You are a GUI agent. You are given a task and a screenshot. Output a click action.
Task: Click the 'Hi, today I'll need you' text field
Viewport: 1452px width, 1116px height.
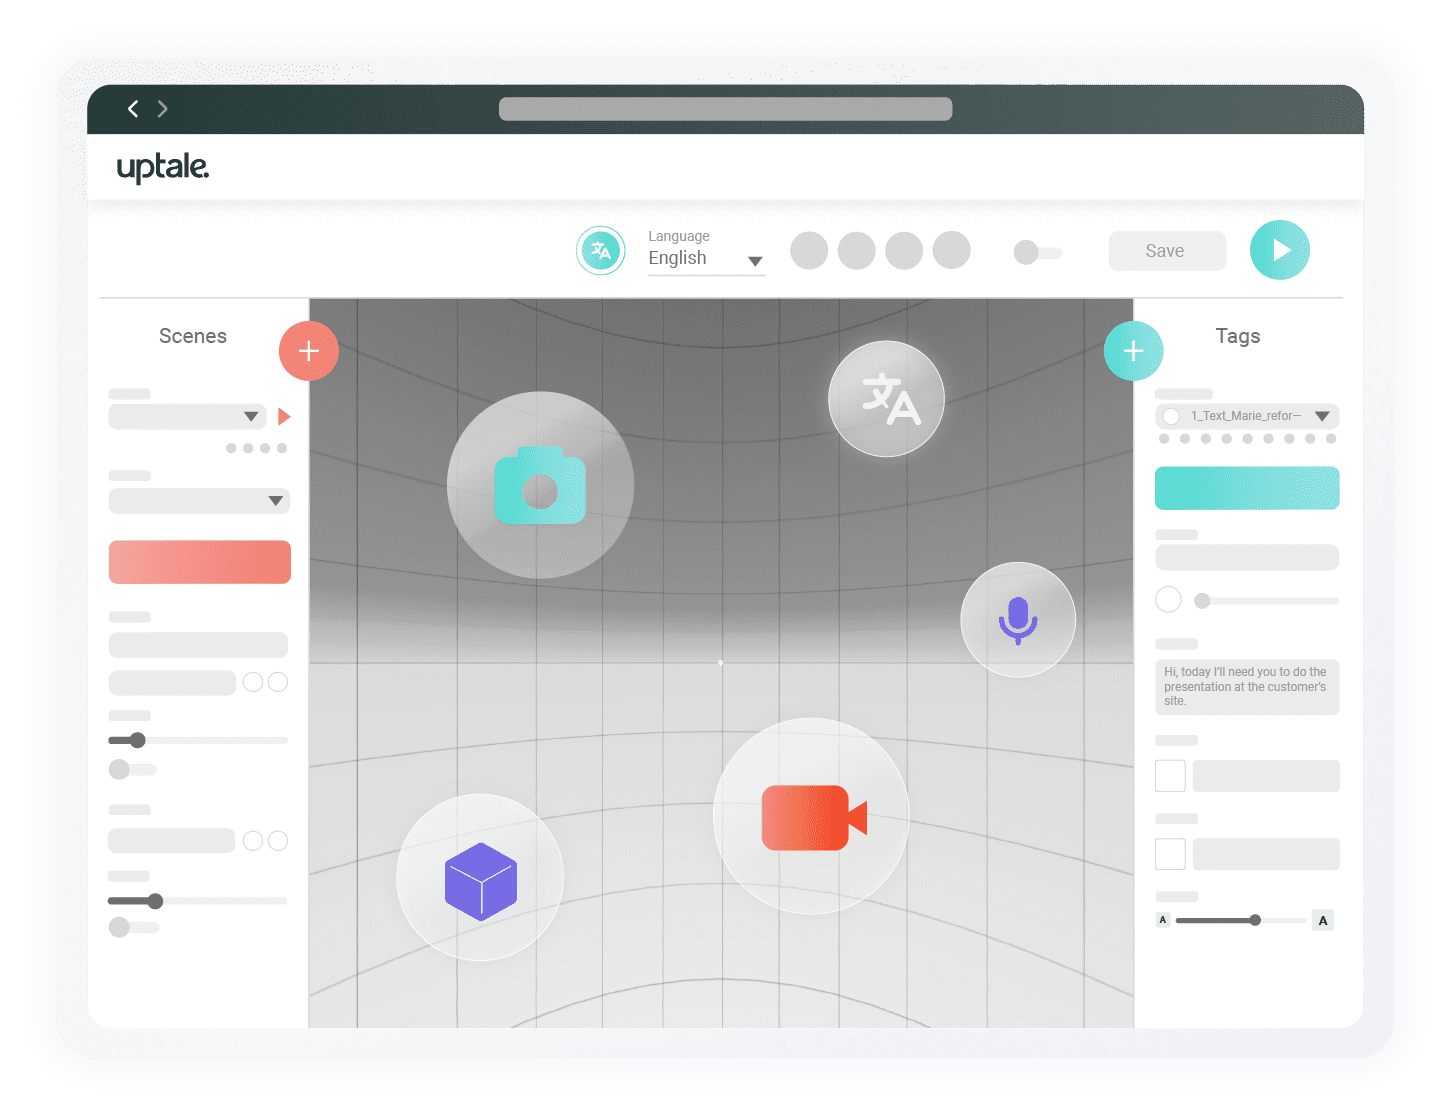pyautogui.click(x=1246, y=687)
